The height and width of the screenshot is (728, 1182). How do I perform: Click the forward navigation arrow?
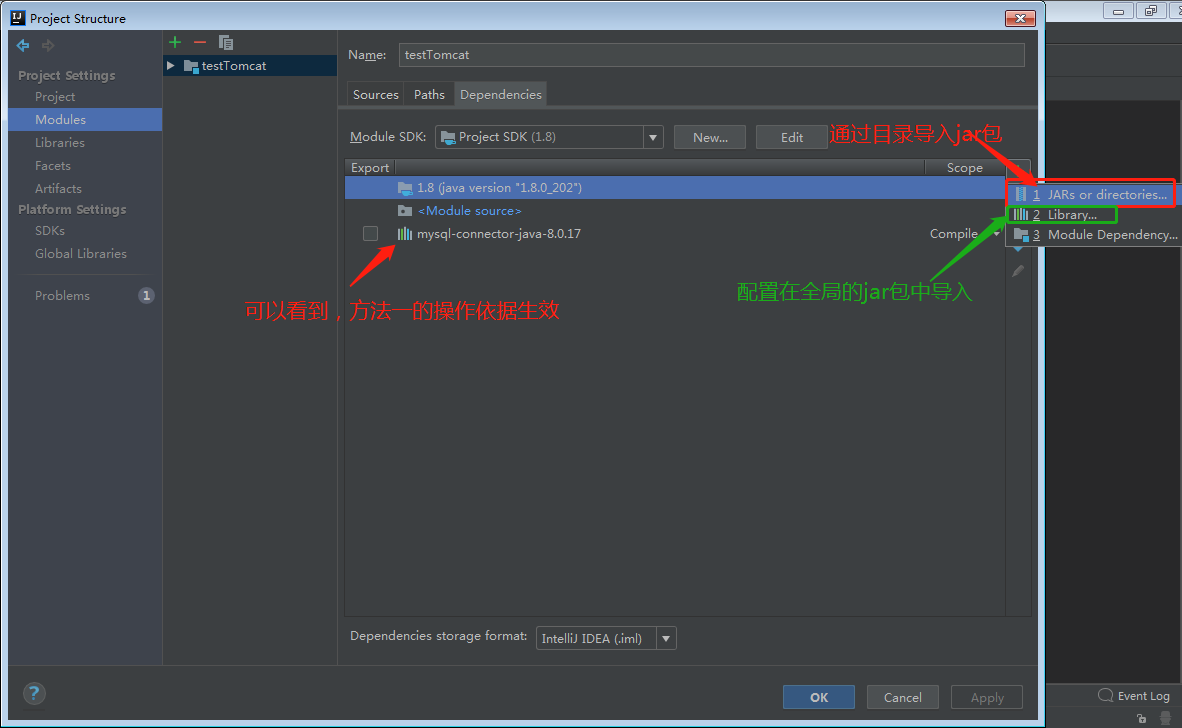48,45
